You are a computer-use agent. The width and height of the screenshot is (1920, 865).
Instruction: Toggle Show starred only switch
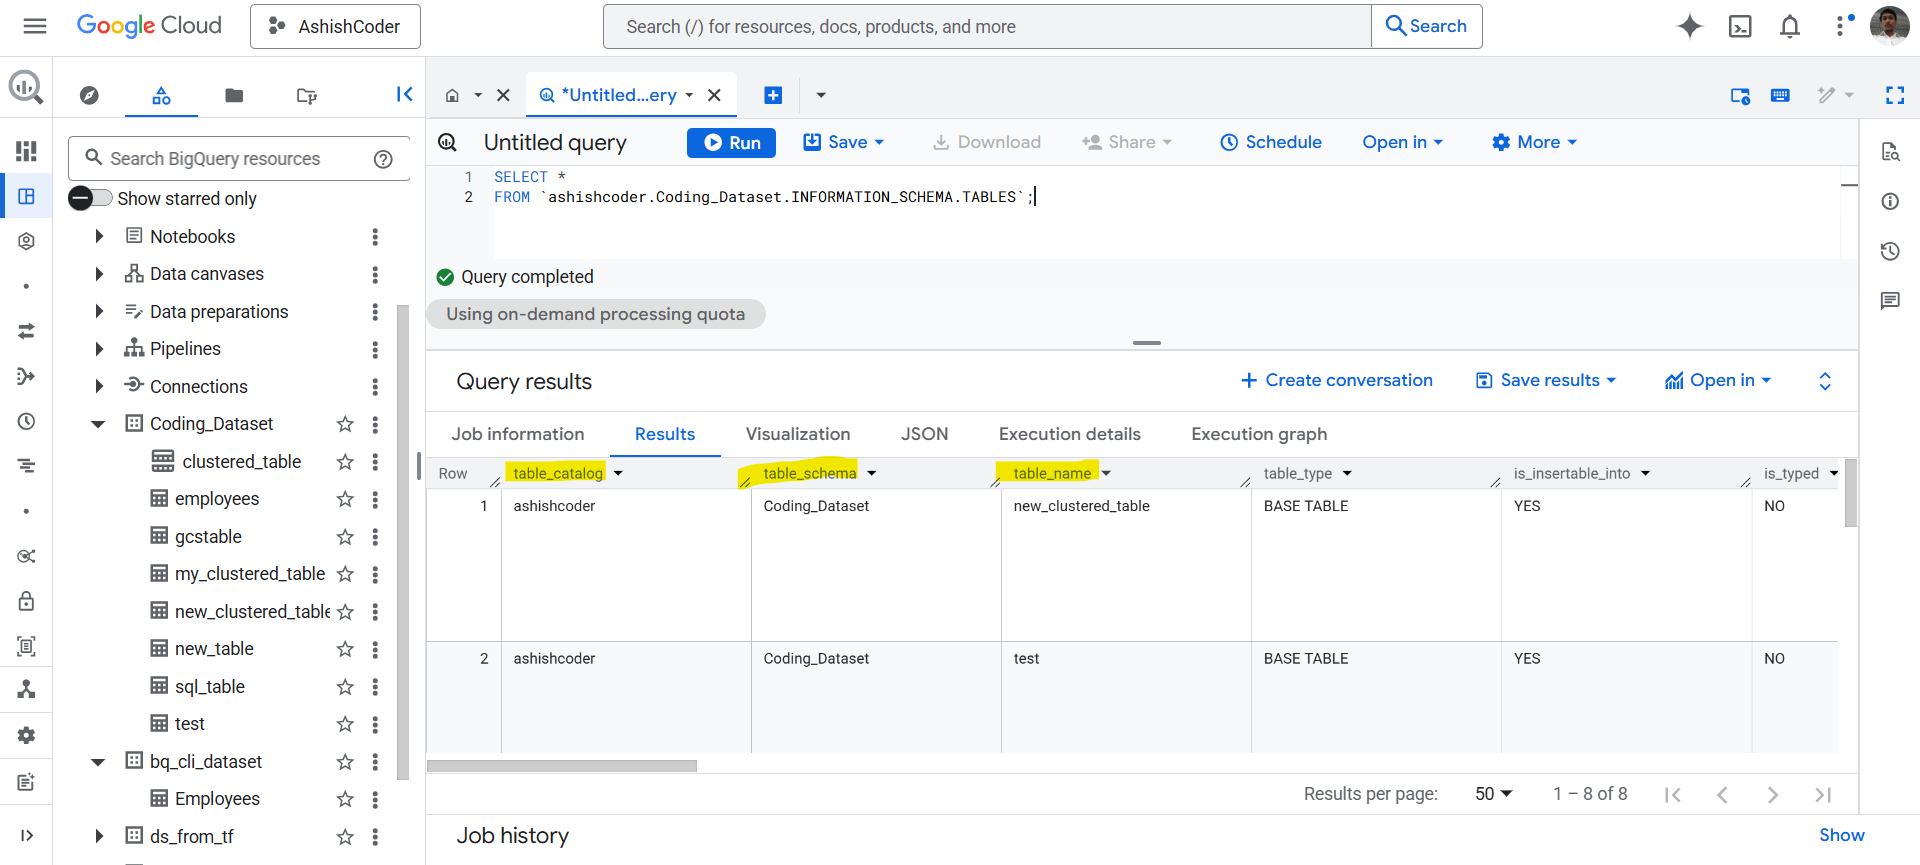pos(90,198)
